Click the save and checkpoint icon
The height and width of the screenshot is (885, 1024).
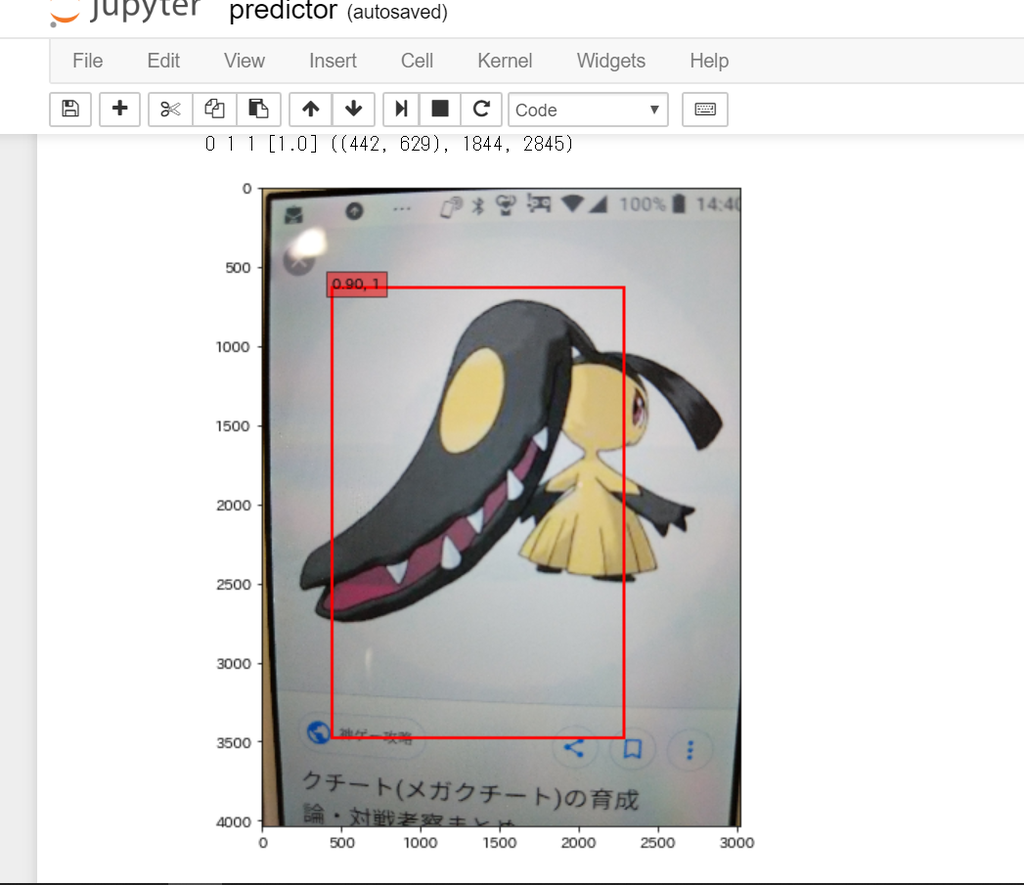71,109
